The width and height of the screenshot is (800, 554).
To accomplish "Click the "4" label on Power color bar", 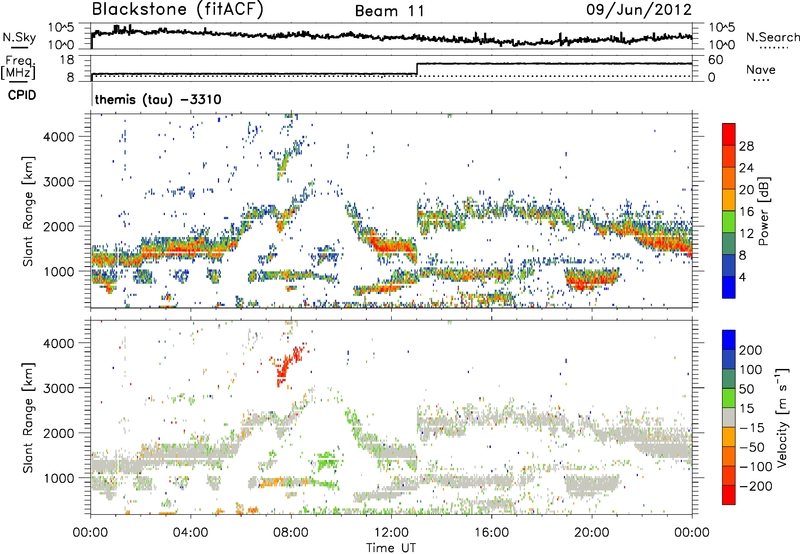I will point(743,278).
